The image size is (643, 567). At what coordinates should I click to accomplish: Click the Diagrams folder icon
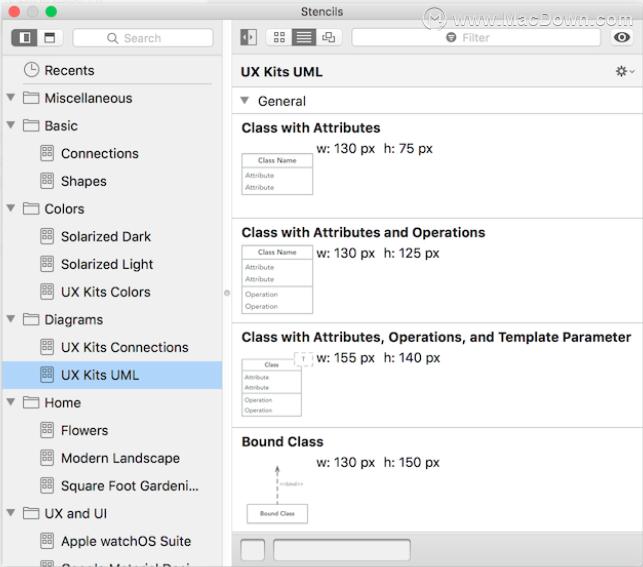pos(31,319)
